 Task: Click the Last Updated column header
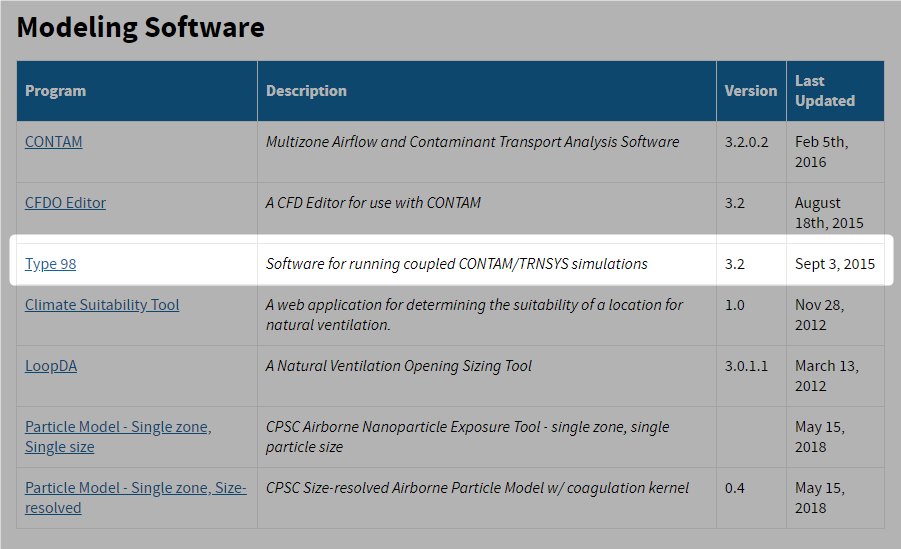tap(825, 91)
